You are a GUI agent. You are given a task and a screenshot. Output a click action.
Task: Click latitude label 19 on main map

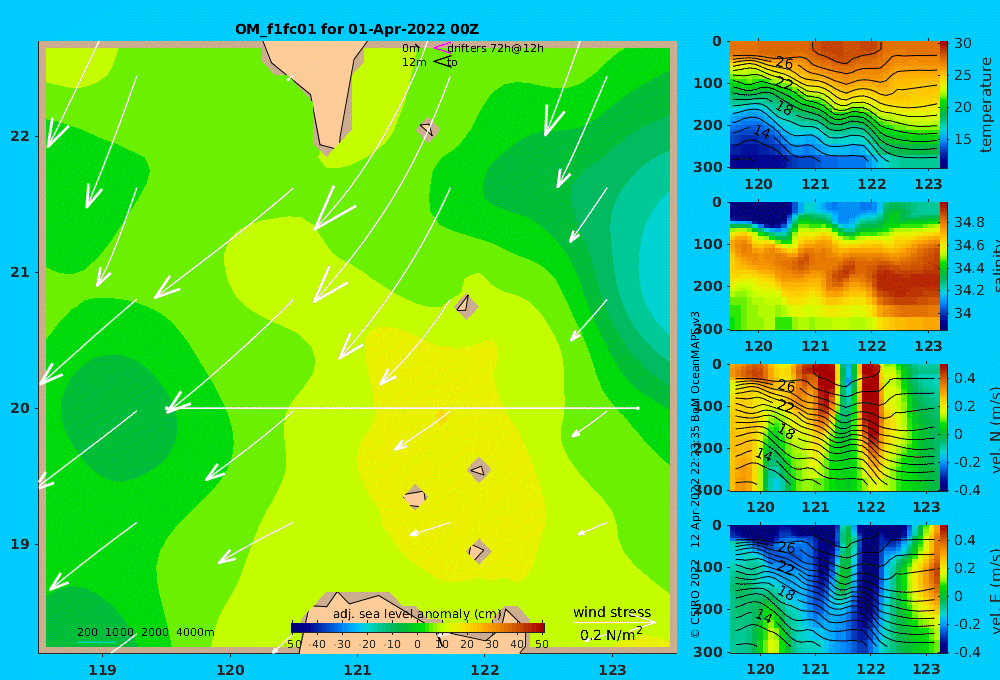point(20,544)
